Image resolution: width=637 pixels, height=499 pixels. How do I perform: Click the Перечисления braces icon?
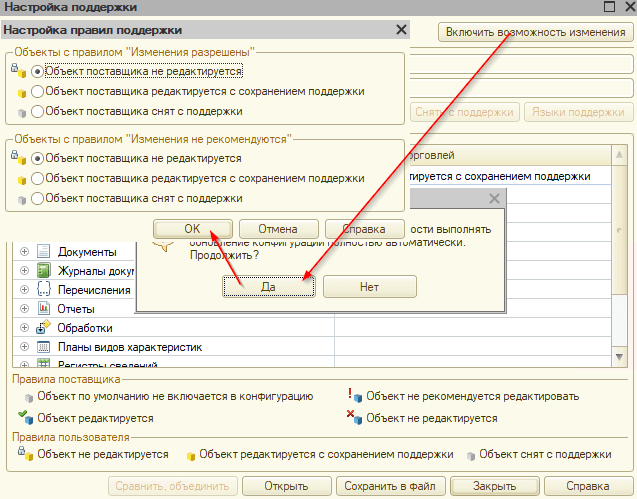(43, 289)
